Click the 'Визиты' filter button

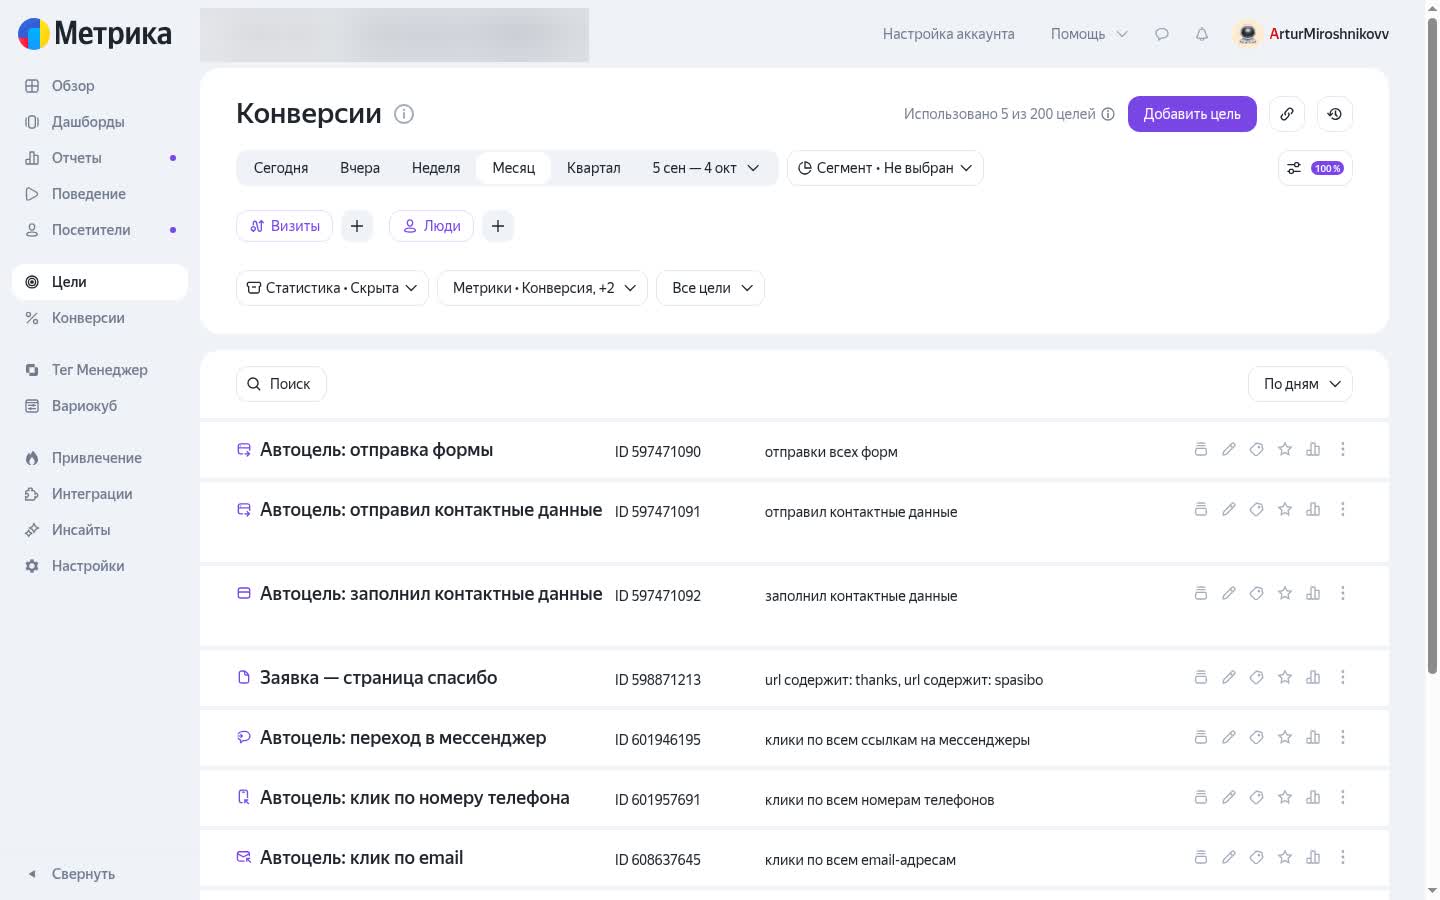click(x=285, y=226)
